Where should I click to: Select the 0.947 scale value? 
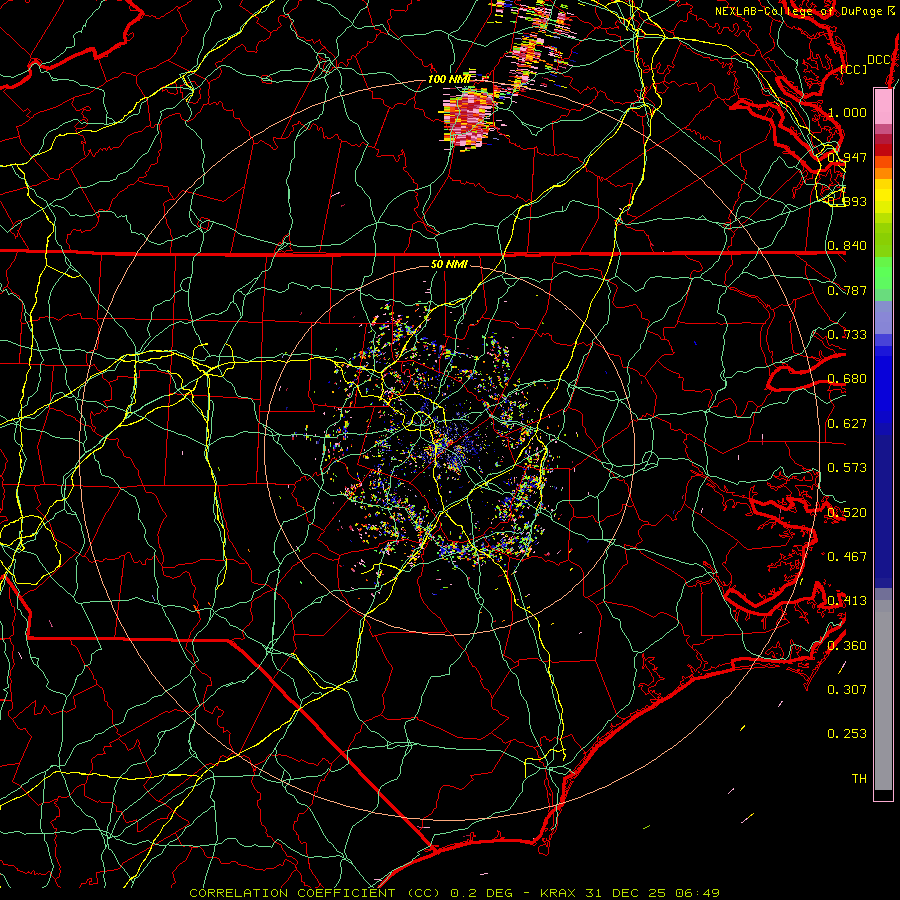pyautogui.click(x=847, y=157)
